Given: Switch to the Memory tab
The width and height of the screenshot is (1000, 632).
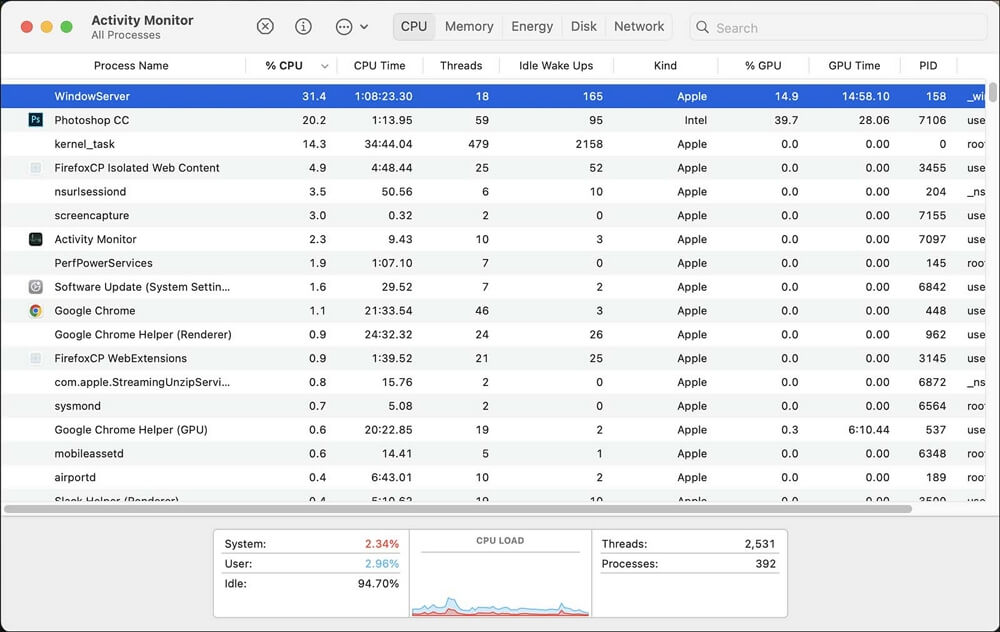Looking at the screenshot, I should point(469,27).
